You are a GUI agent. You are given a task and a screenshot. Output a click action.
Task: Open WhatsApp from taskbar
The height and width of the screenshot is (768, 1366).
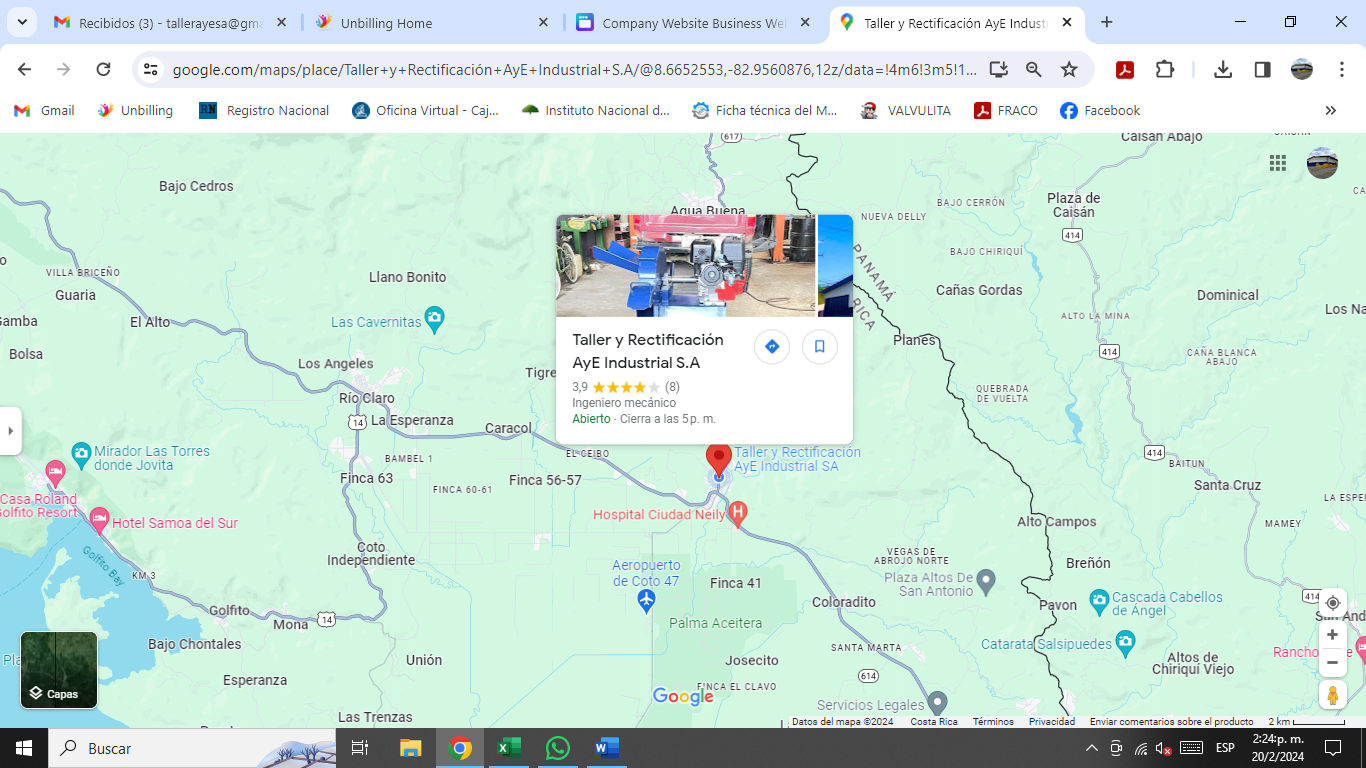[558, 748]
